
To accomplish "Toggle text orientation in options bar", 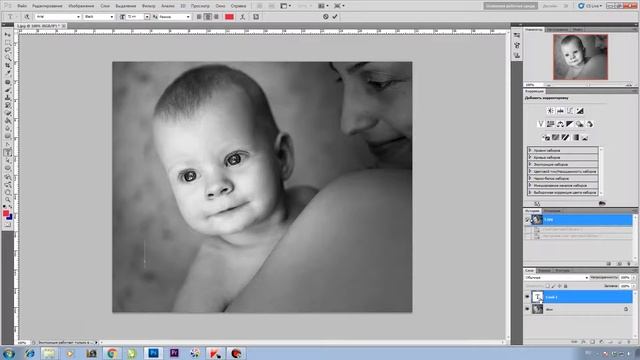I will [x=27, y=17].
